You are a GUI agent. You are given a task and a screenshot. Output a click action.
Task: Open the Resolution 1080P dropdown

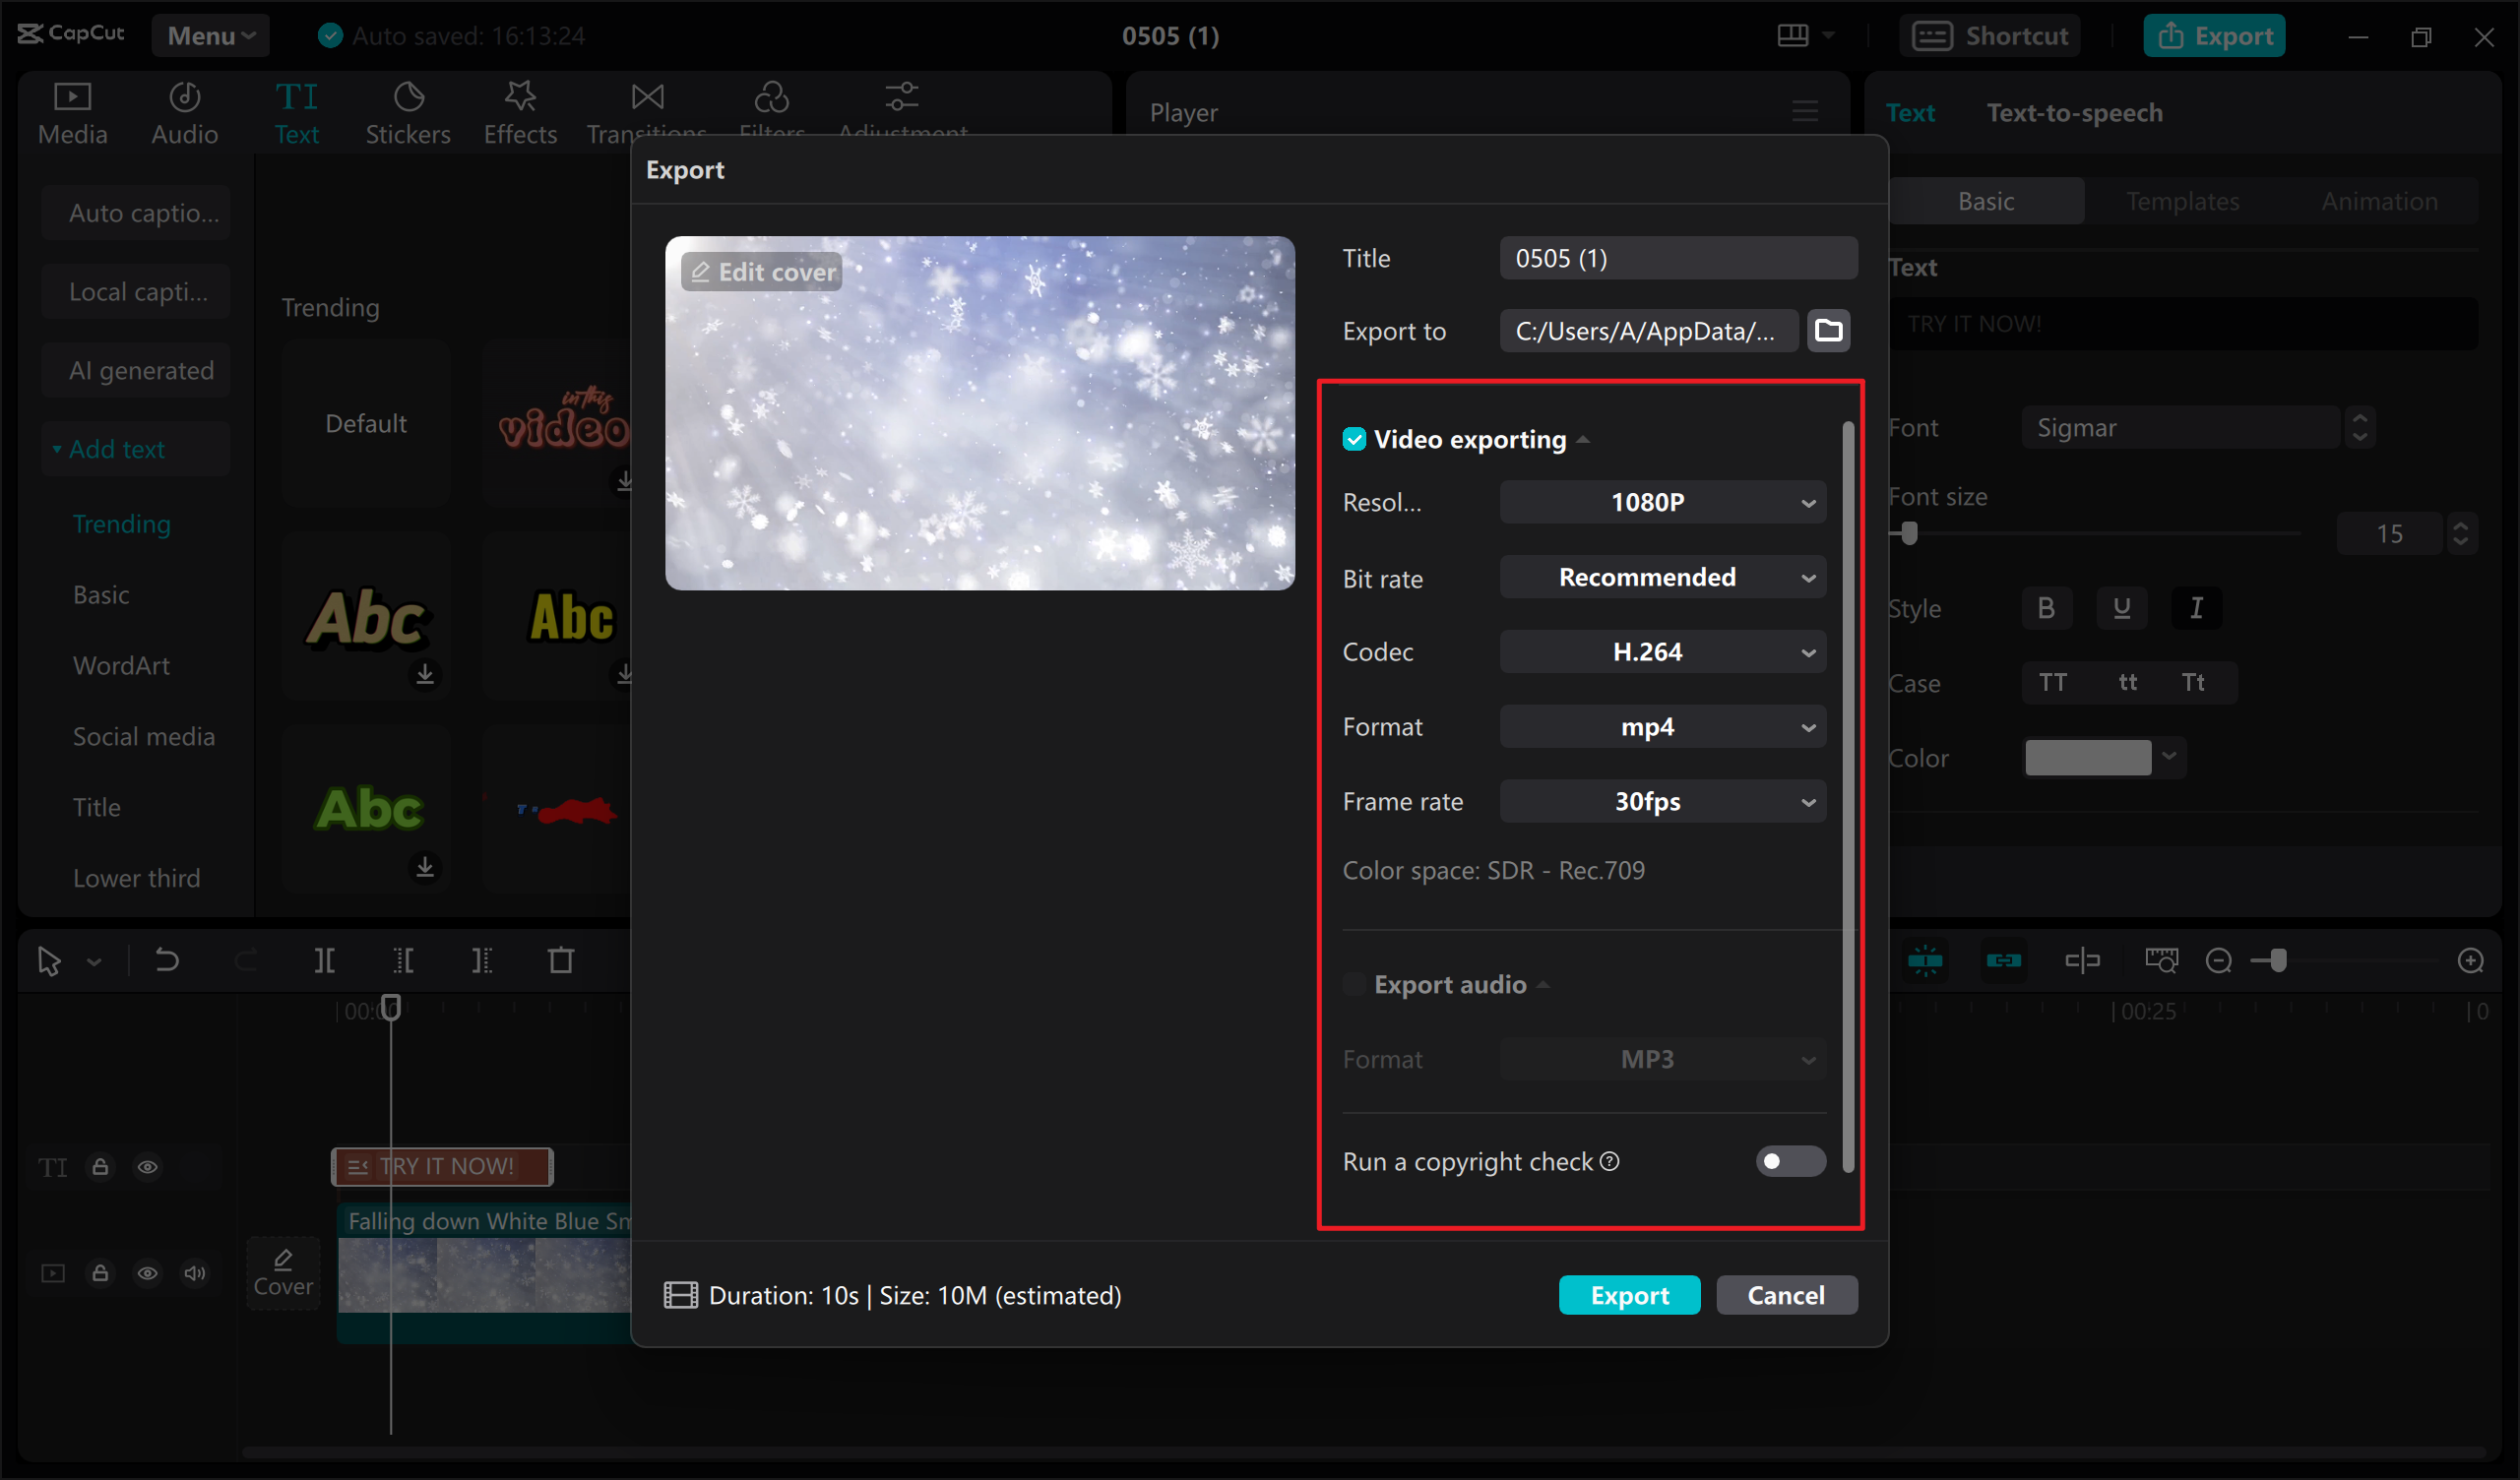1662,502
